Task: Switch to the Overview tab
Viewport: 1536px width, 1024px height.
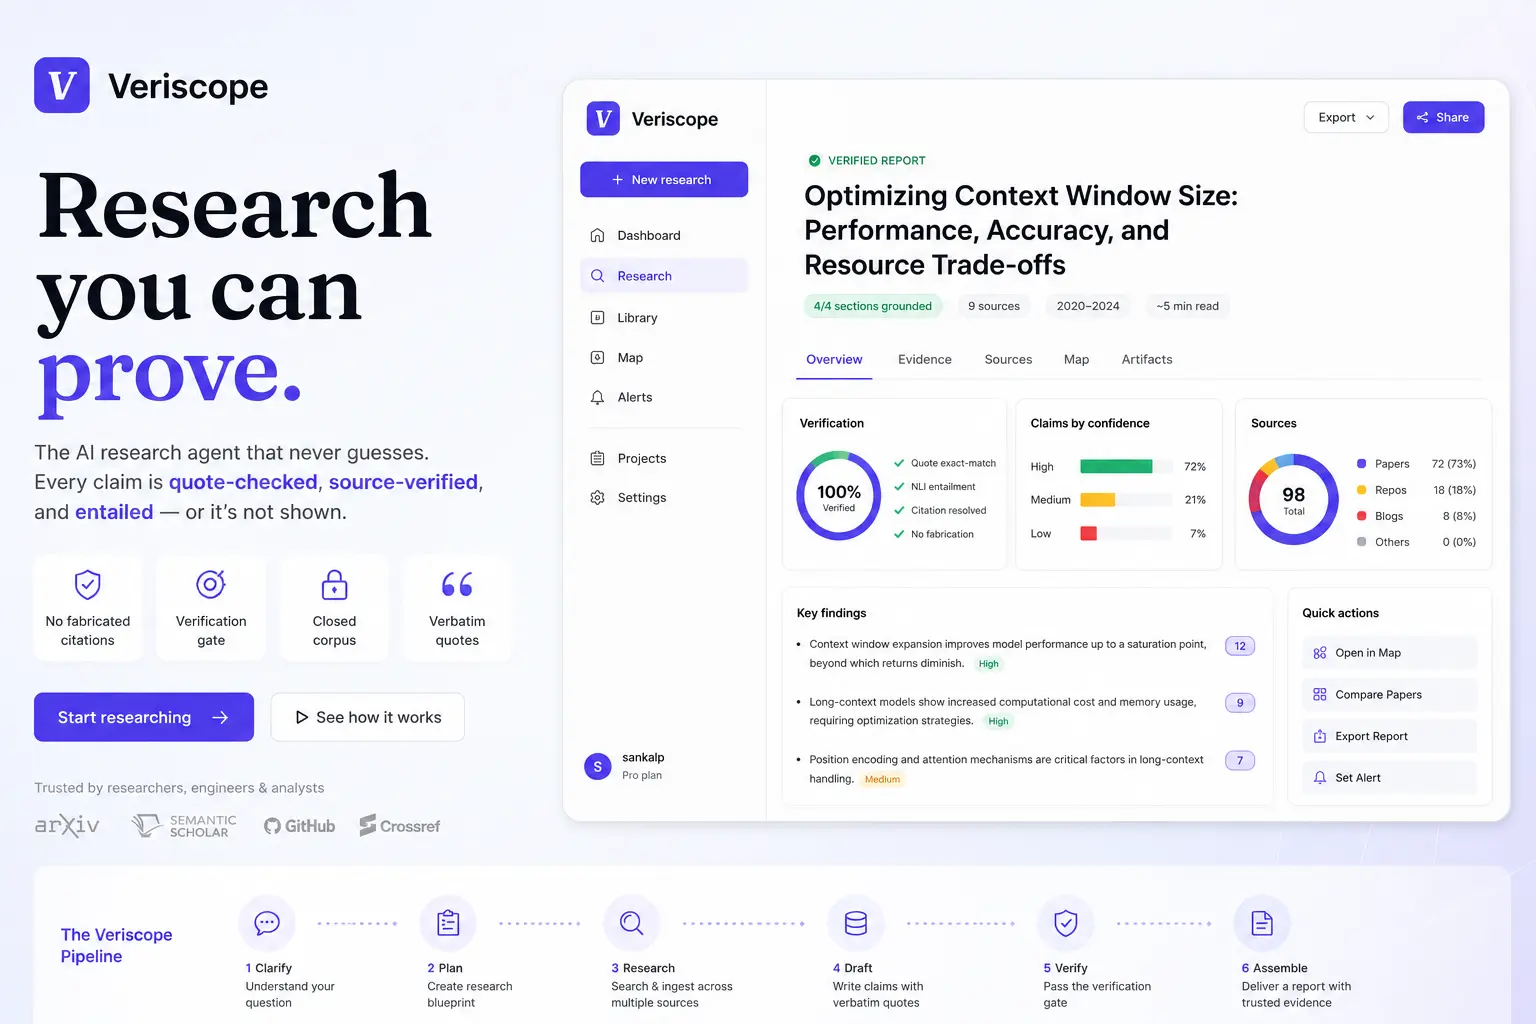Action: coord(834,359)
